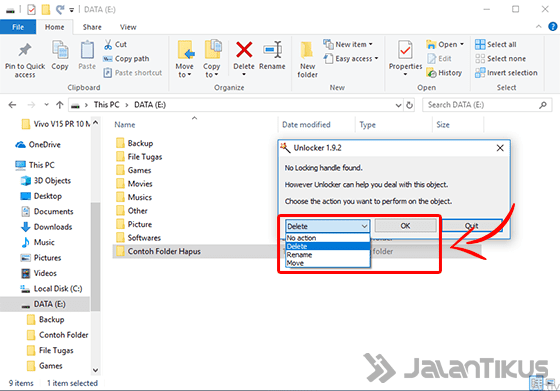
Task: Click the History ribbon item
Action: click(x=444, y=73)
